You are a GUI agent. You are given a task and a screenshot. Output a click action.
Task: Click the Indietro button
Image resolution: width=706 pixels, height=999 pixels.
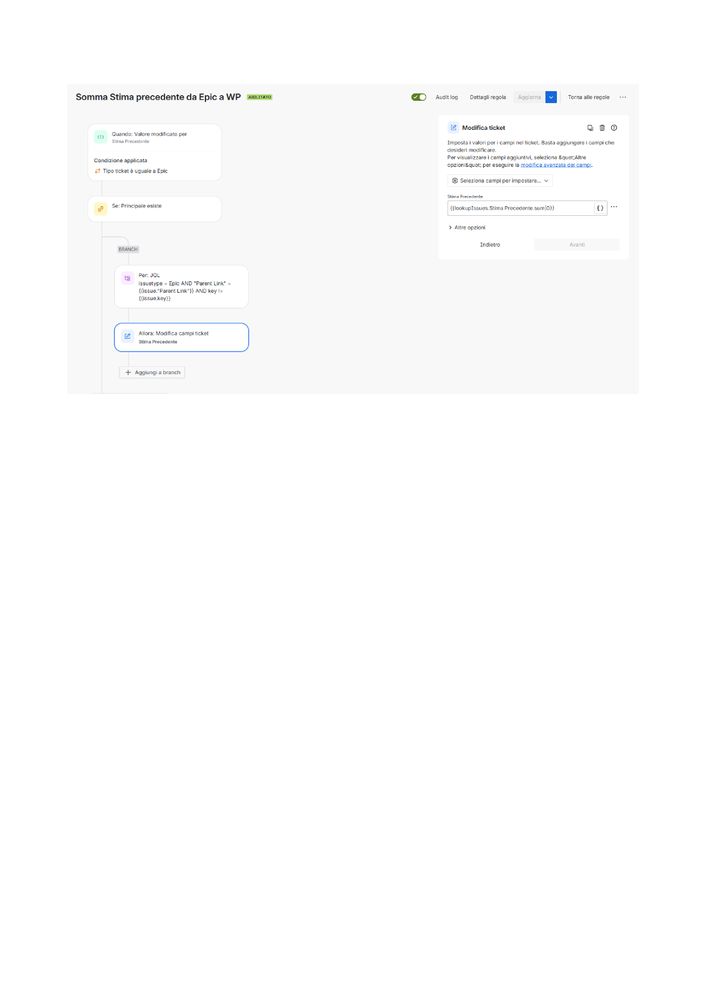(x=490, y=245)
